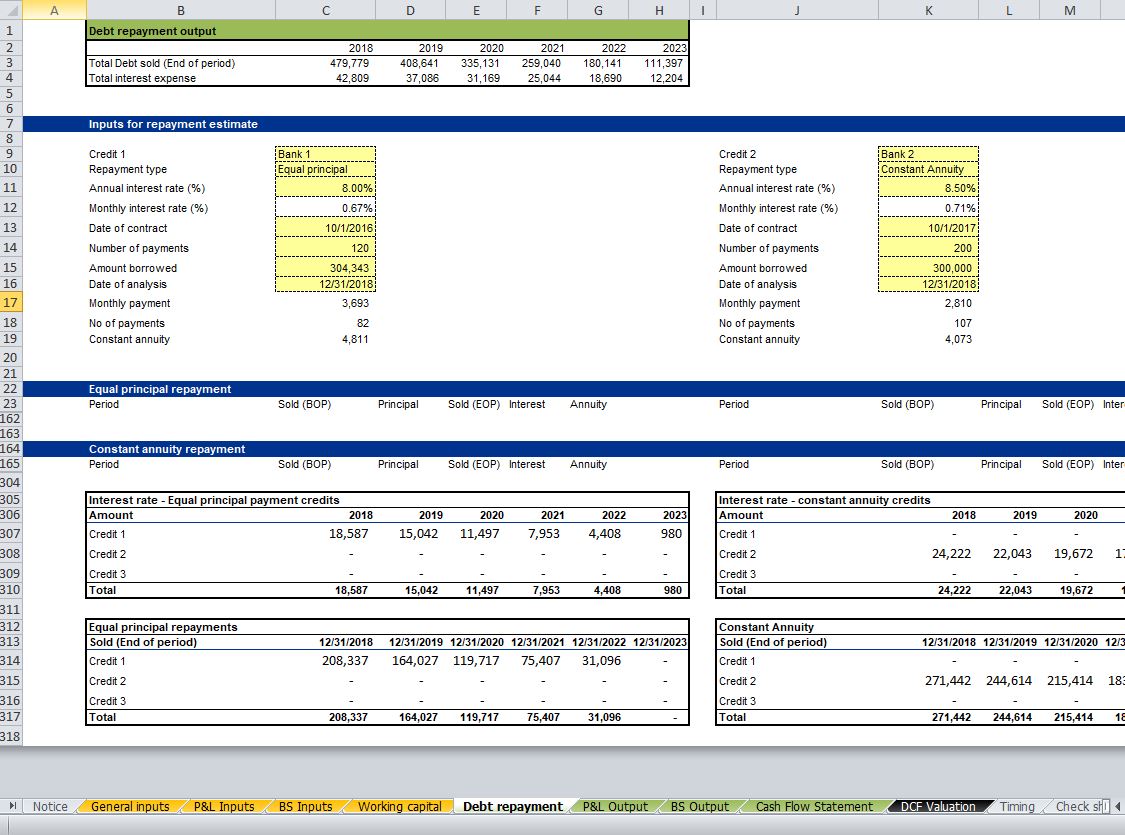This screenshot has height=835, width=1125.
Task: Click Credit 1 number of payments 120
Action: coord(325,248)
